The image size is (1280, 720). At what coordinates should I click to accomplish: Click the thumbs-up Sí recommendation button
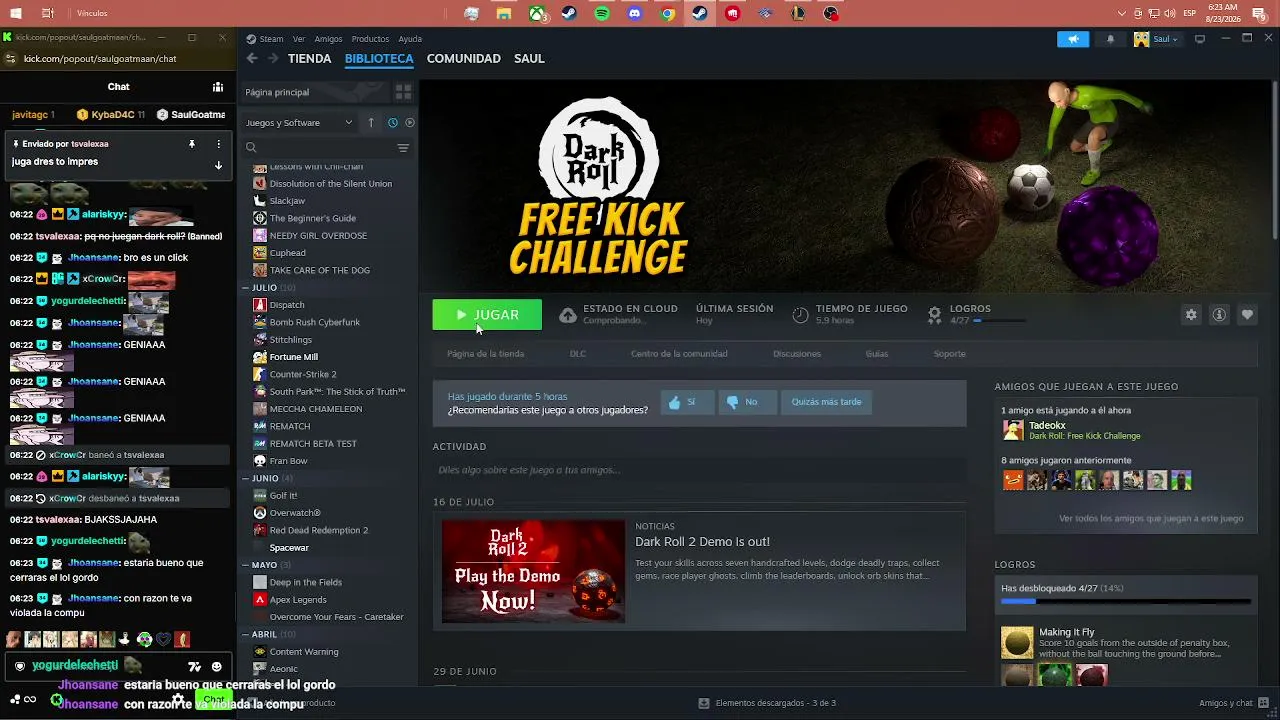[x=687, y=402]
